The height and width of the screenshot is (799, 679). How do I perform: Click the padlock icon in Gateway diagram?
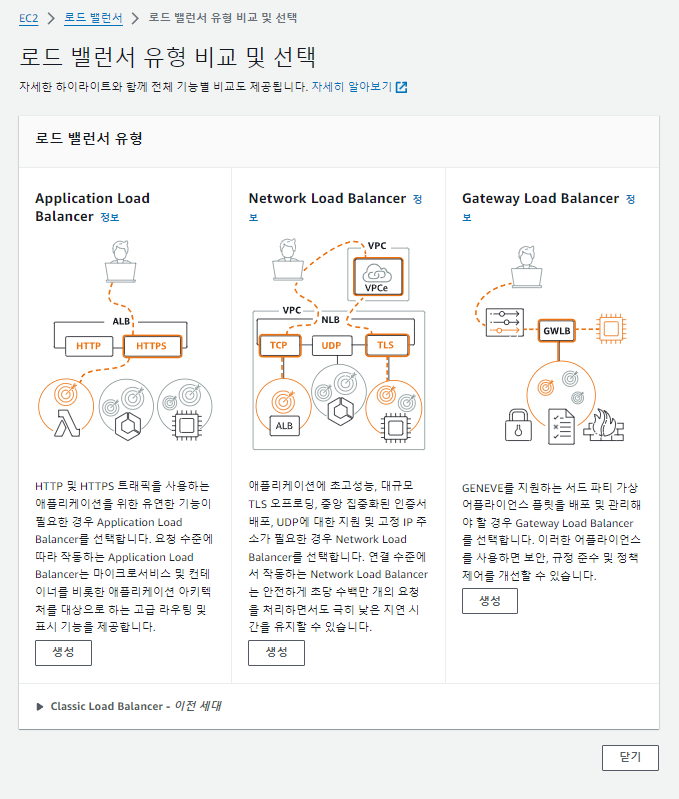(x=518, y=425)
